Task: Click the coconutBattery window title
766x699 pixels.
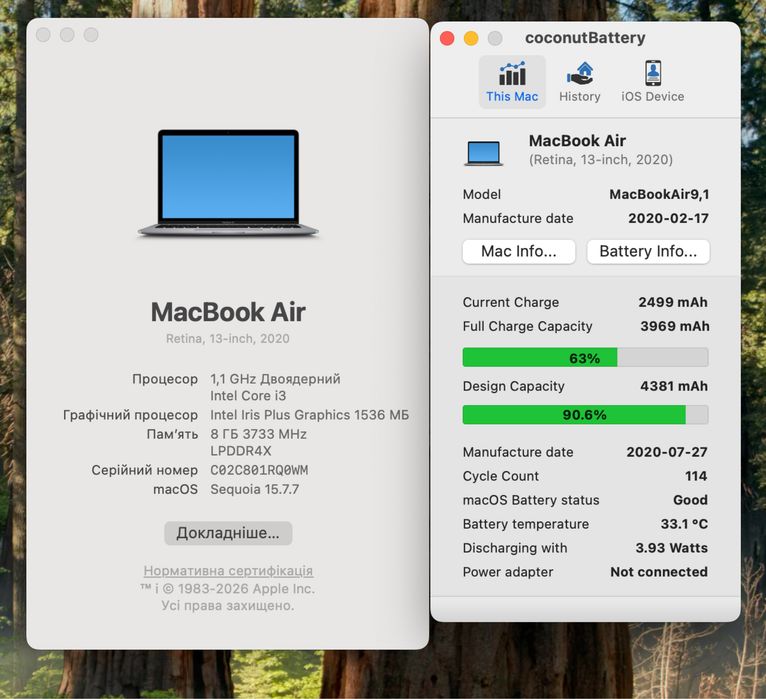Action: [x=585, y=38]
